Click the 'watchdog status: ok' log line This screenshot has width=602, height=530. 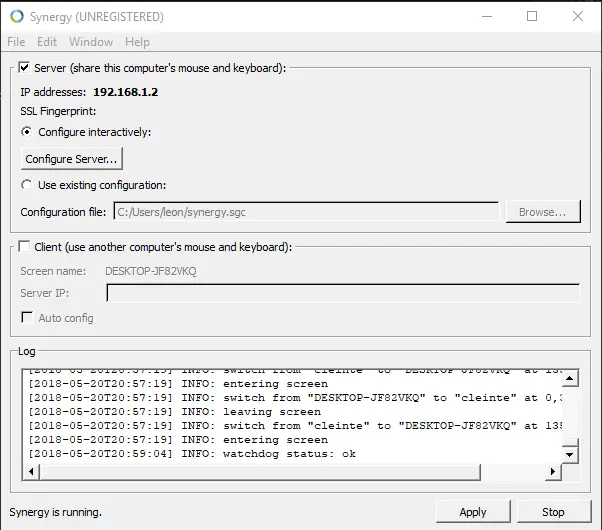tap(192, 454)
